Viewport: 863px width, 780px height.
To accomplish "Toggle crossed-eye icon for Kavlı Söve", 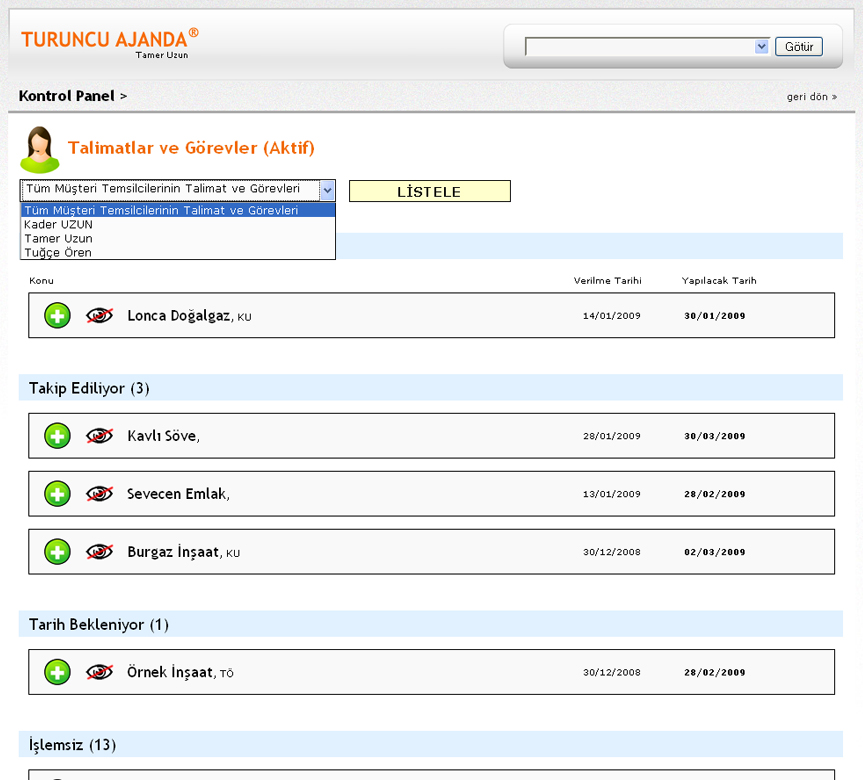I will [99, 436].
